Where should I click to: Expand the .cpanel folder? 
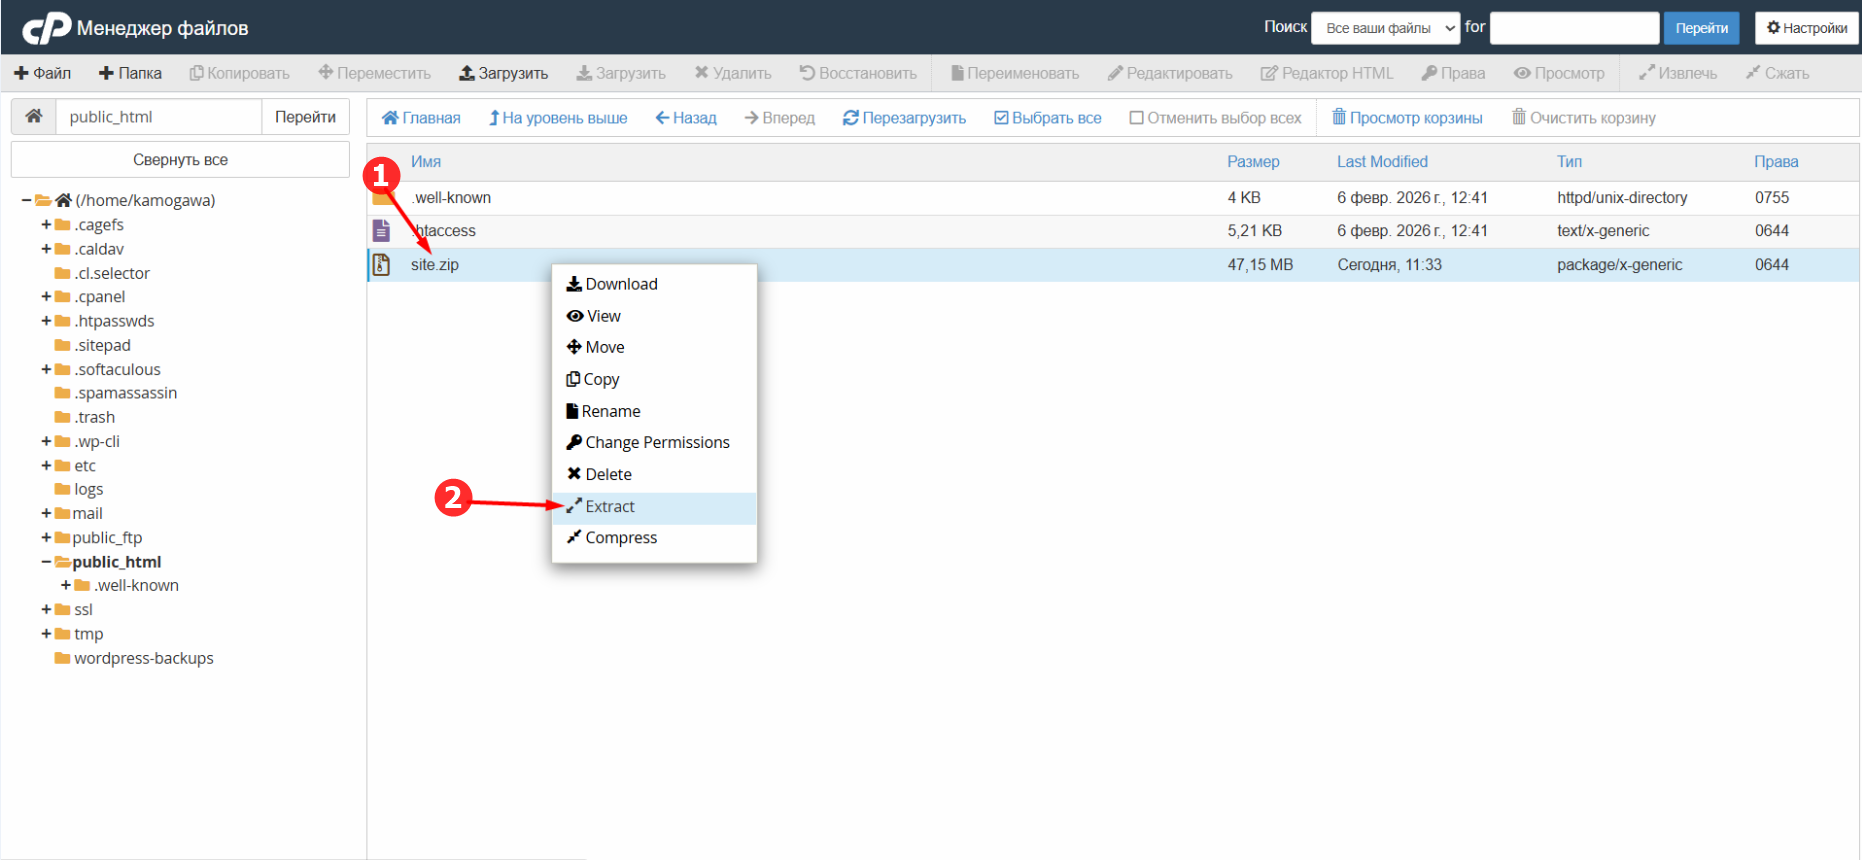pos(46,296)
